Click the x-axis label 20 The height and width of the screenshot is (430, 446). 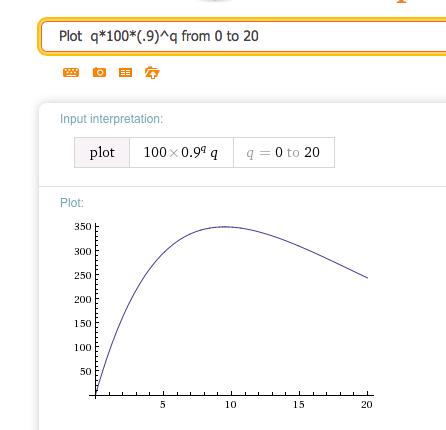coord(367,405)
